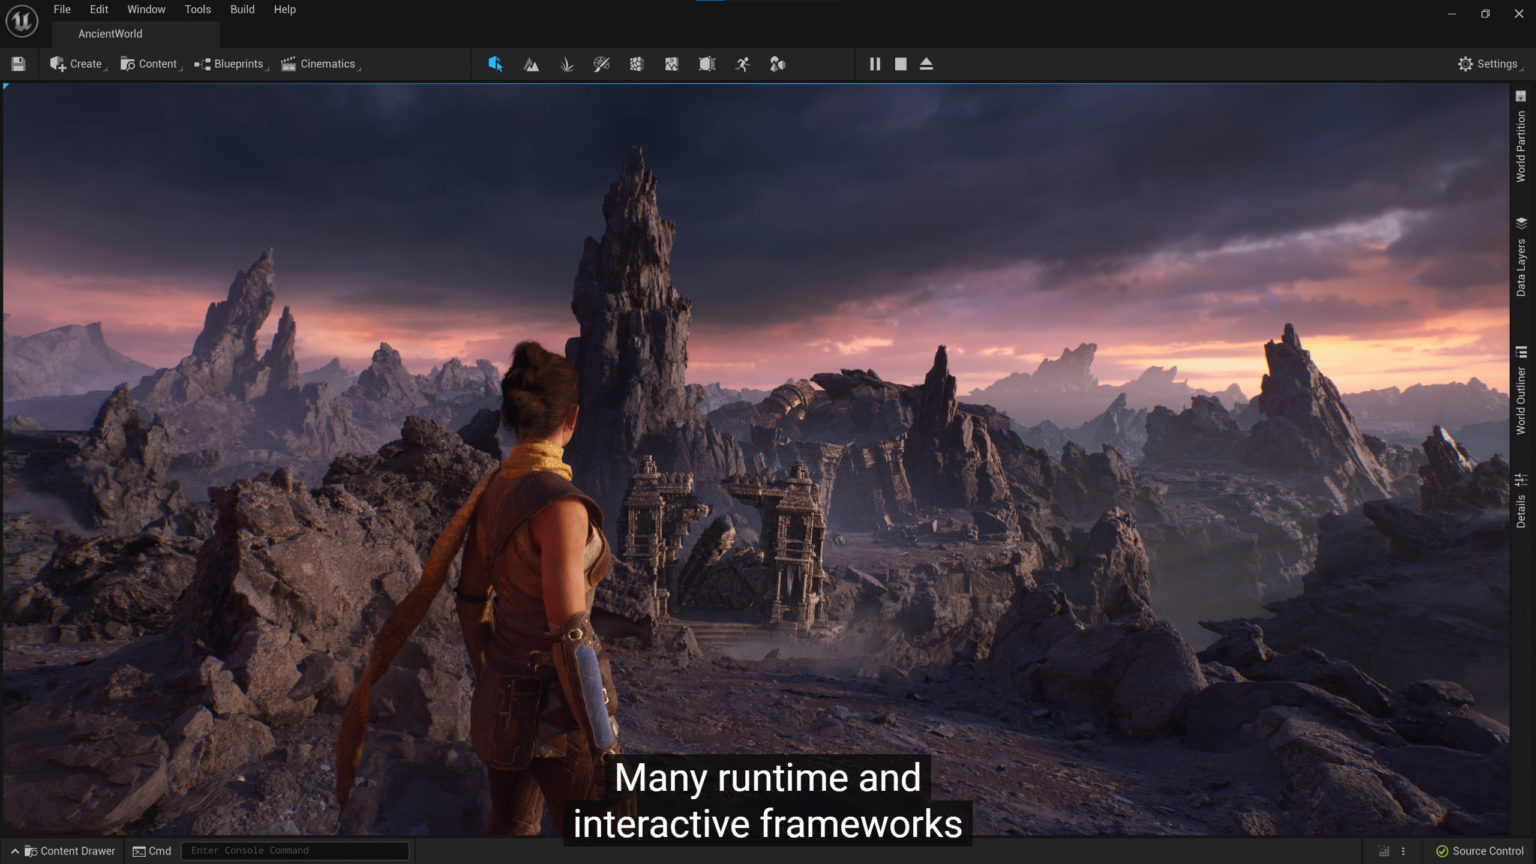Expand the Data Layers side panel

pyautogui.click(x=1521, y=257)
